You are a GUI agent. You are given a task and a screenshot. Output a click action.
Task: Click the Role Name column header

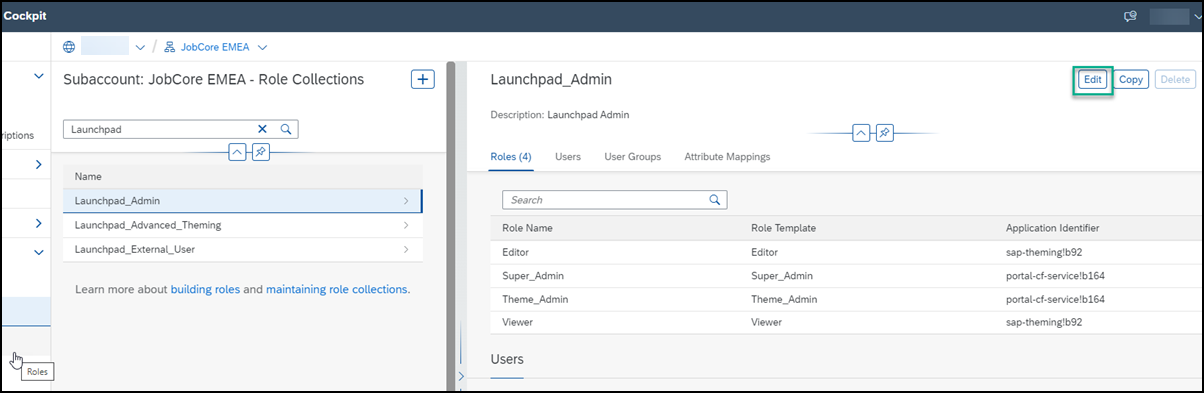[x=527, y=228]
